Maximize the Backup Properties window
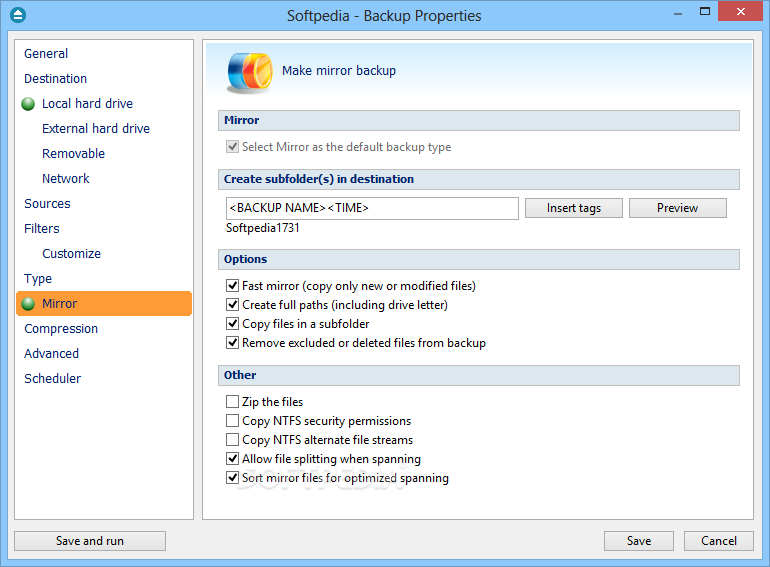Screen dimensions: 770x567 click(x=705, y=12)
